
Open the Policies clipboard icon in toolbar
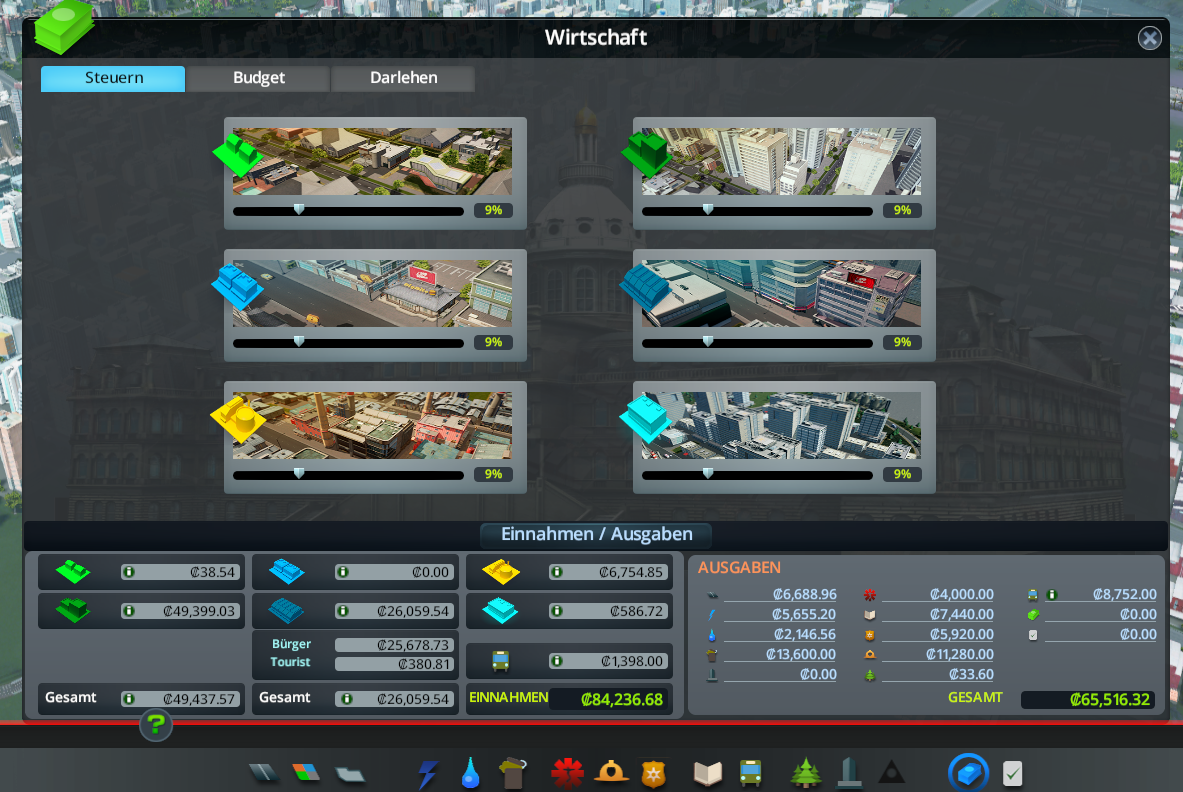(x=1012, y=773)
